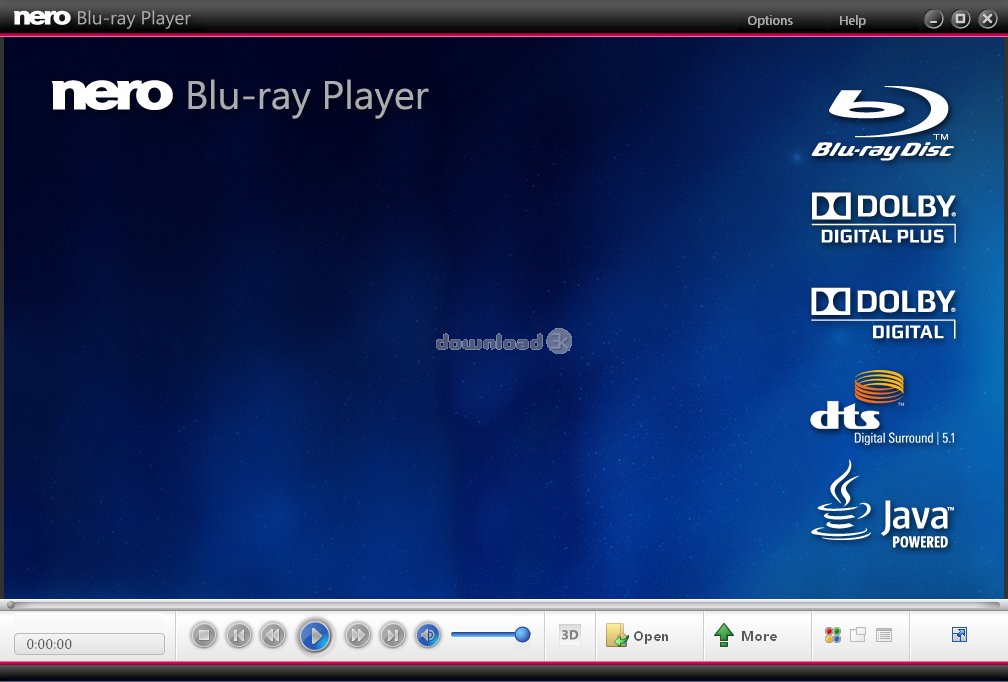Click the More button with the green arrow
The width and height of the screenshot is (1008, 682).
click(746, 636)
